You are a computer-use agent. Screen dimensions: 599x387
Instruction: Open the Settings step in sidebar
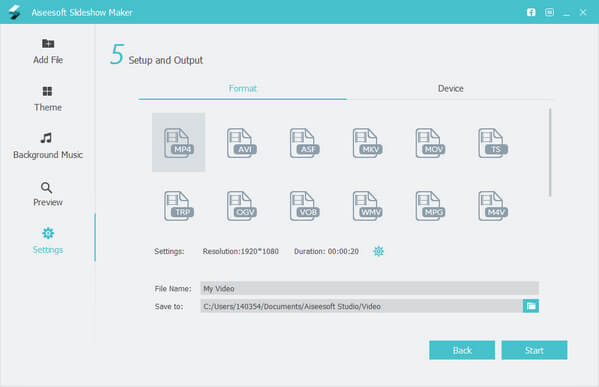tap(48, 241)
